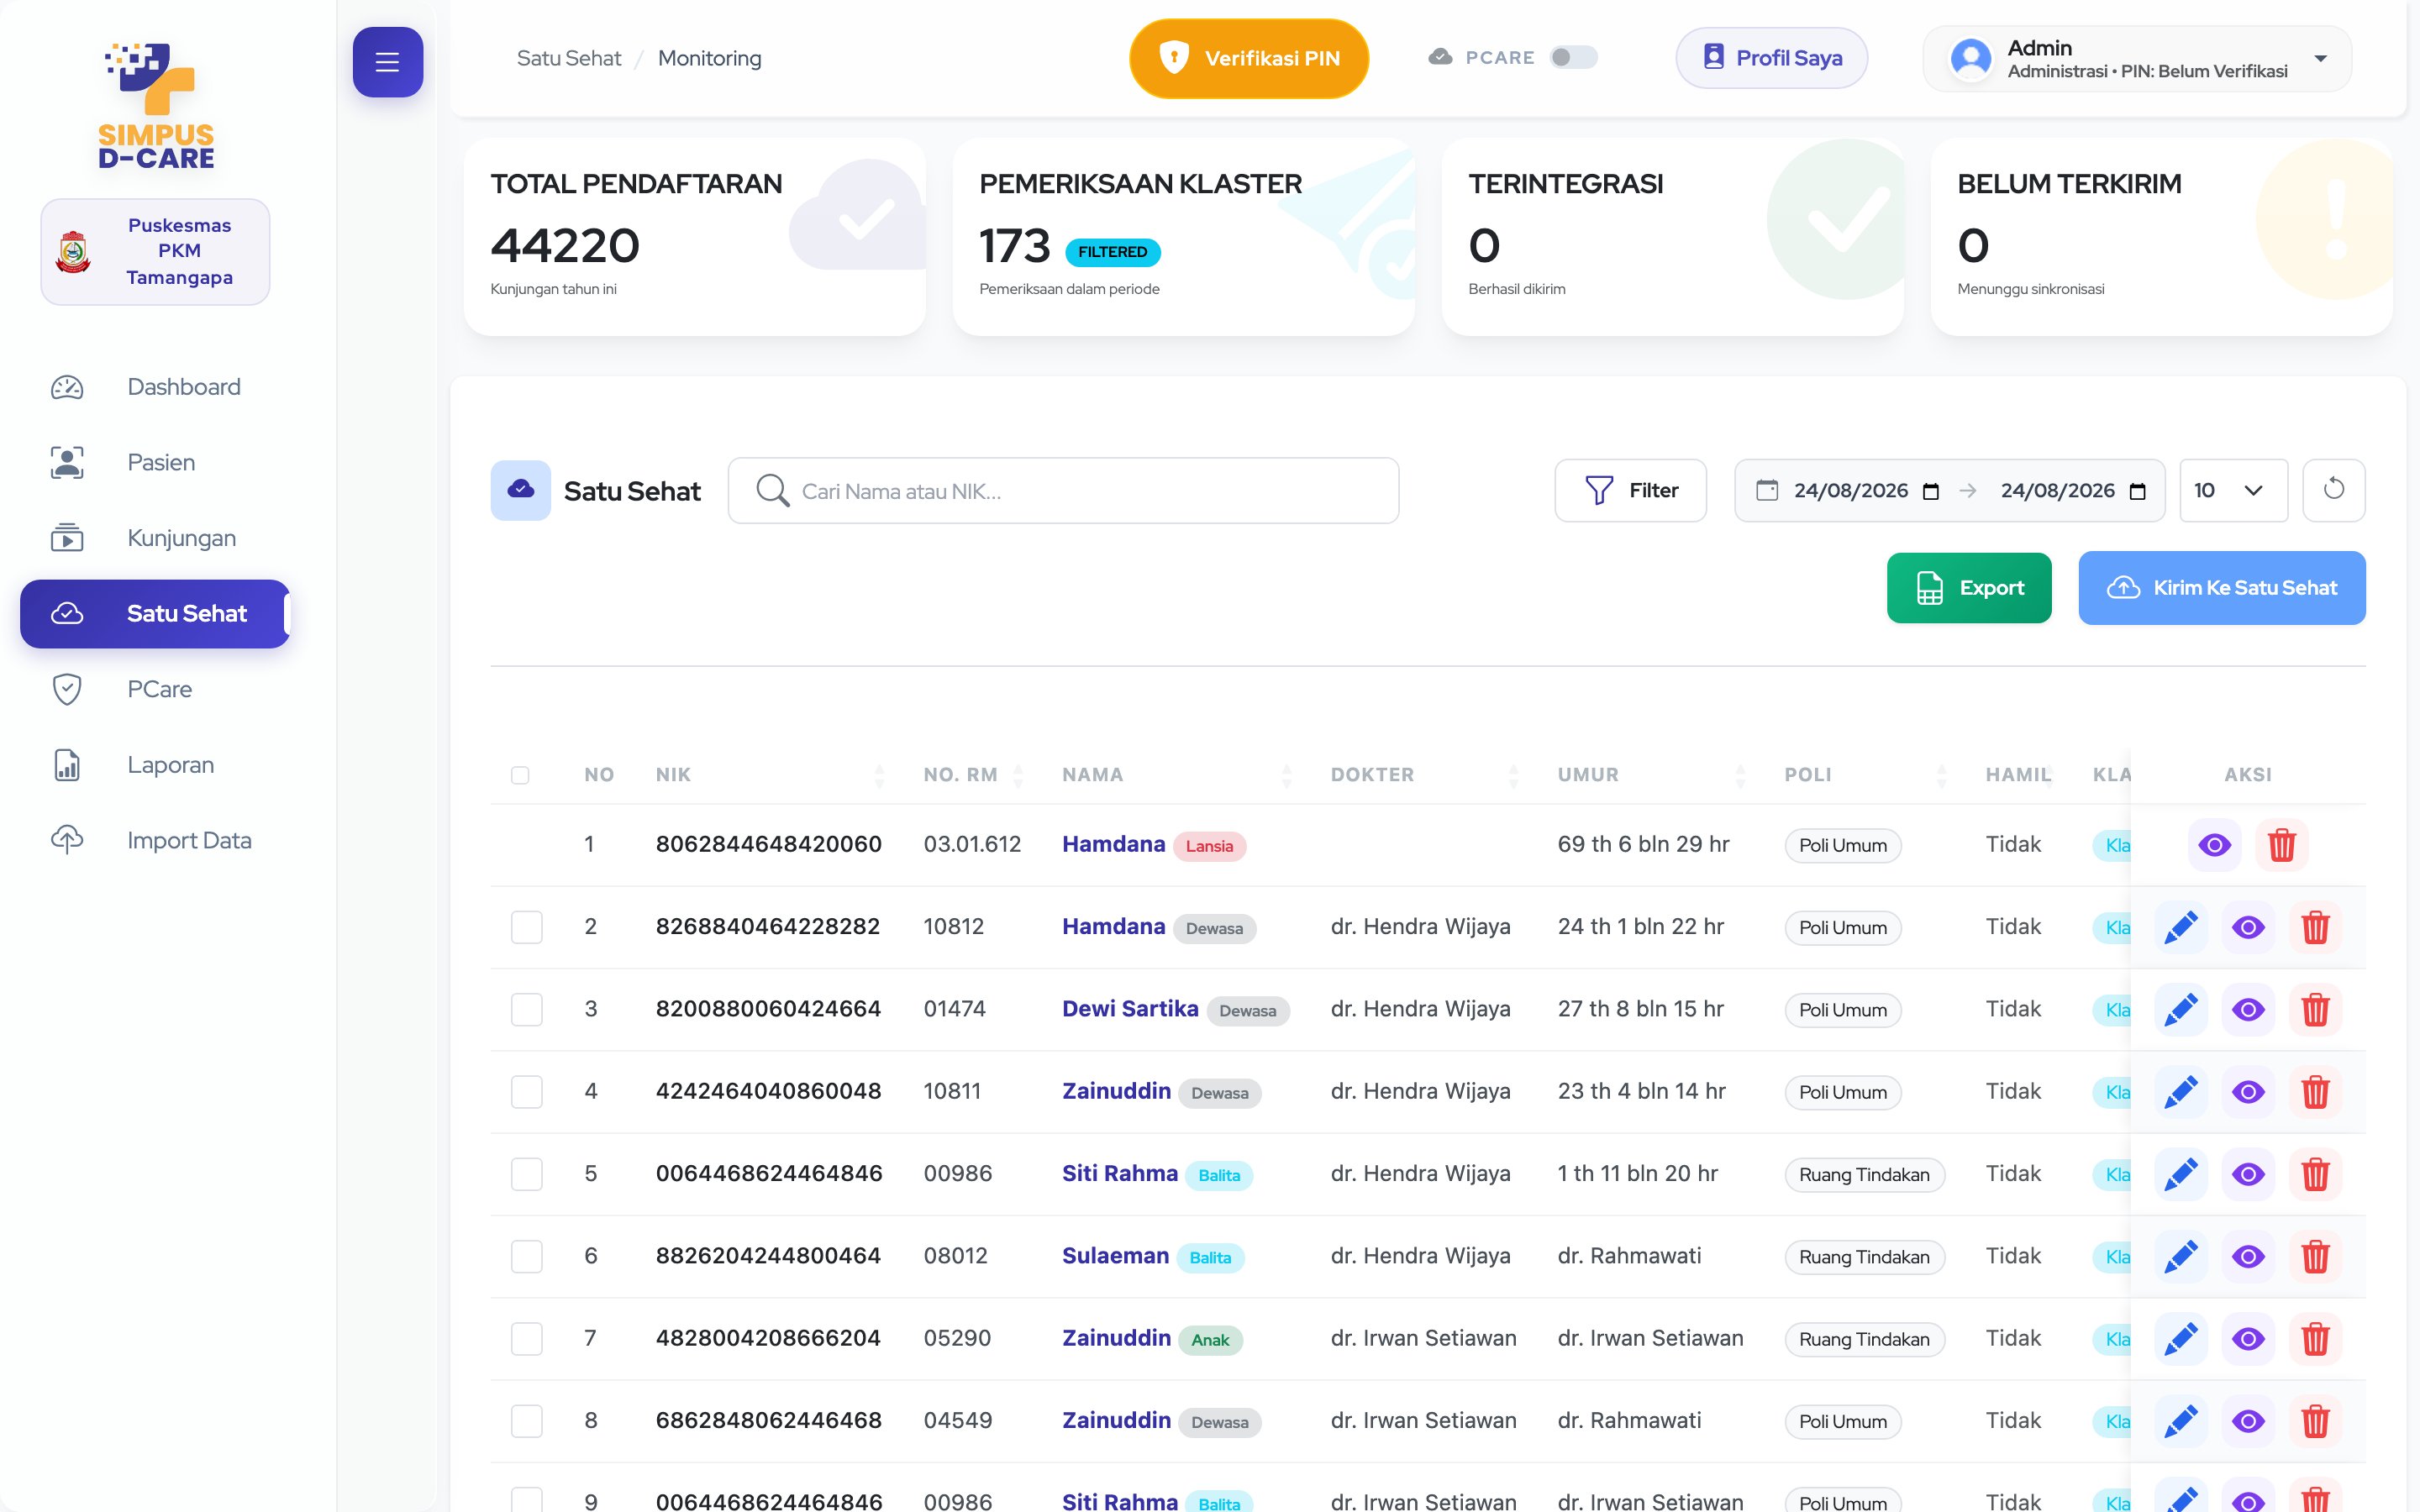The width and height of the screenshot is (2420, 1512).
Task: Check the row 3 Dewi Sartika checkbox
Action: point(526,1010)
